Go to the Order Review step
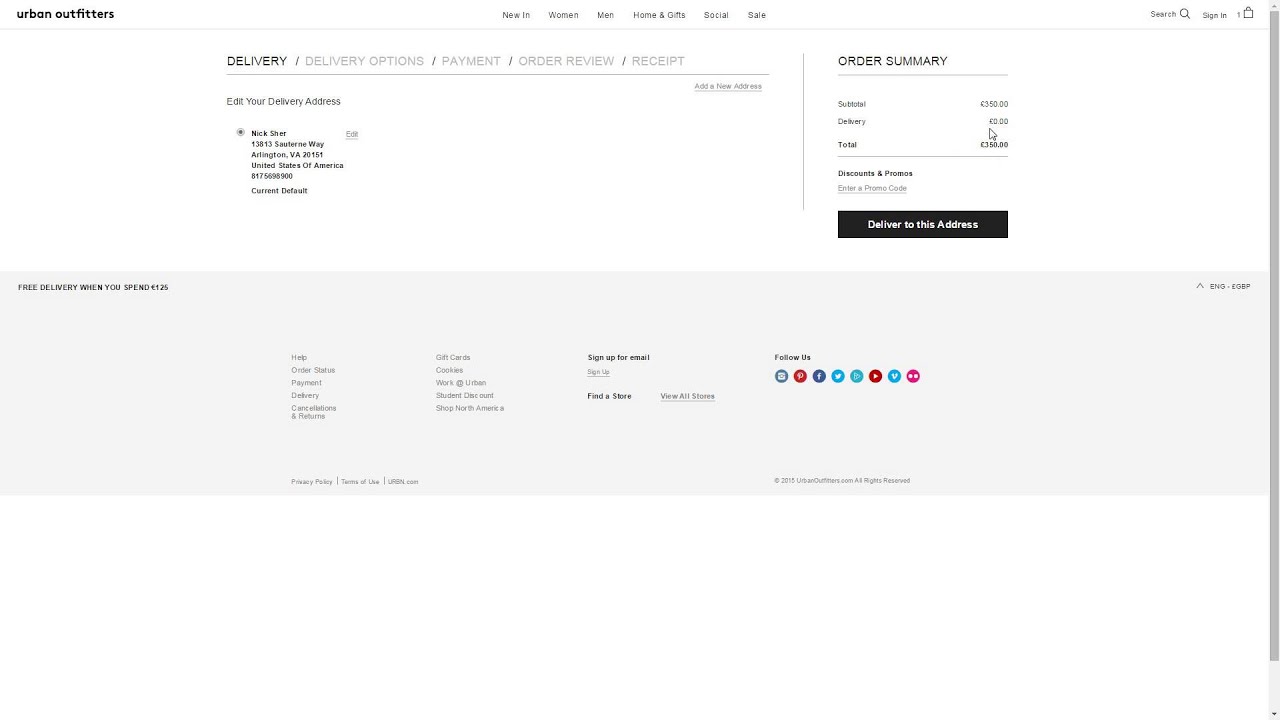The height and width of the screenshot is (720, 1280). coord(566,61)
